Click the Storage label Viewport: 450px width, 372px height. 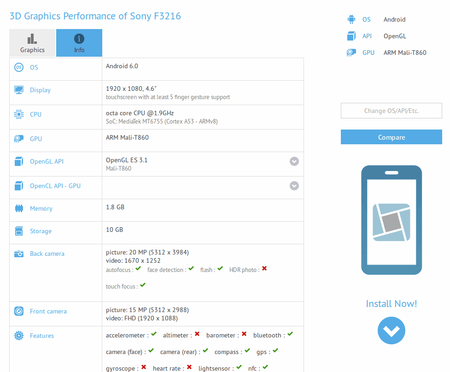[x=41, y=231]
